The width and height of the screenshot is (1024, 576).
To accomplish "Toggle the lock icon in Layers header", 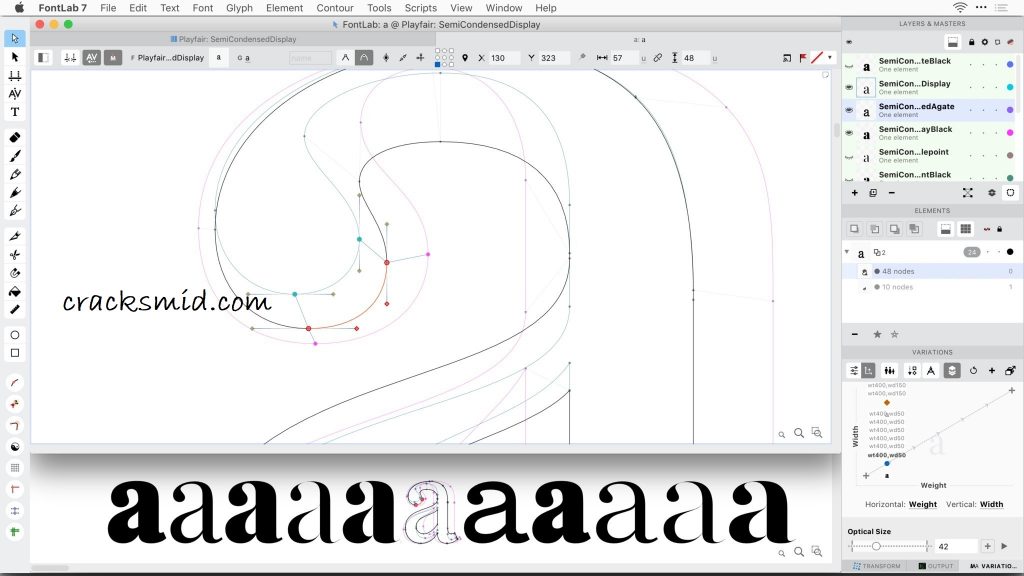I will [971, 42].
